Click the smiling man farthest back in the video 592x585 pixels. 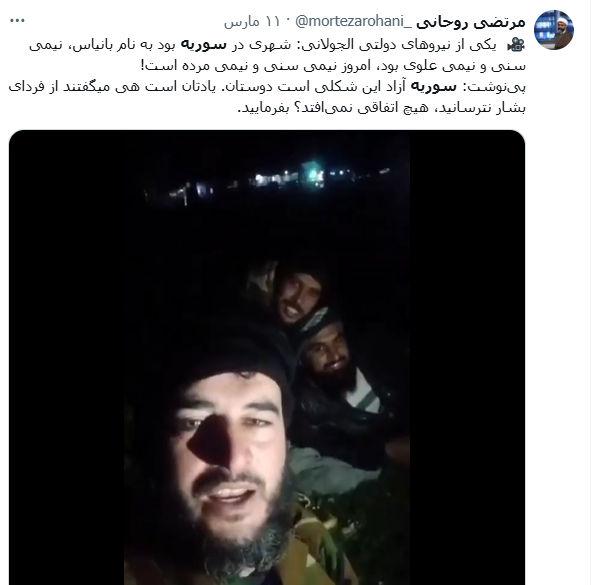[299, 296]
